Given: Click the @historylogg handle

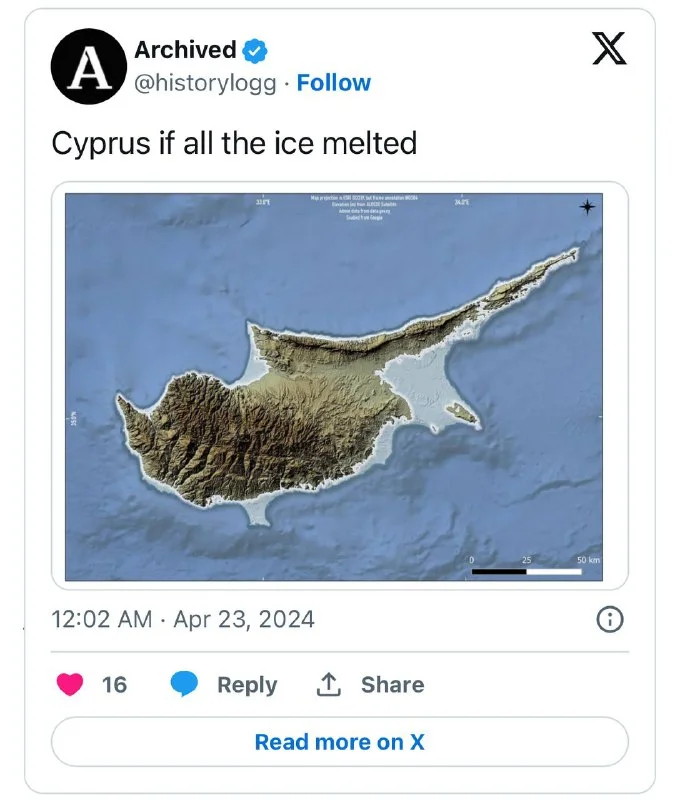Looking at the screenshot, I should (x=205, y=83).
